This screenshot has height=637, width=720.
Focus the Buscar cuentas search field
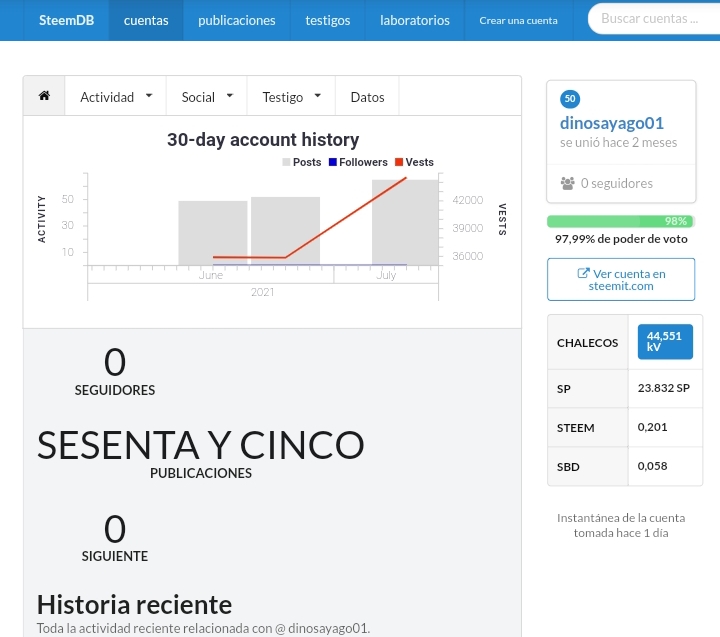tap(654, 19)
